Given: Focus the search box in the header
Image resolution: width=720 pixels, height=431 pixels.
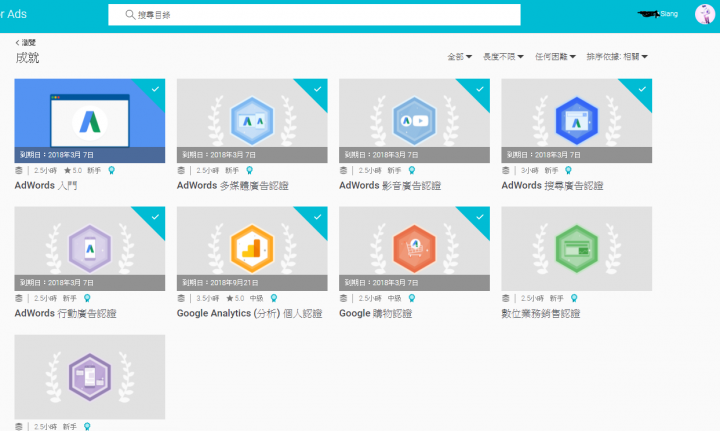Looking at the screenshot, I should pyautogui.click(x=314, y=15).
